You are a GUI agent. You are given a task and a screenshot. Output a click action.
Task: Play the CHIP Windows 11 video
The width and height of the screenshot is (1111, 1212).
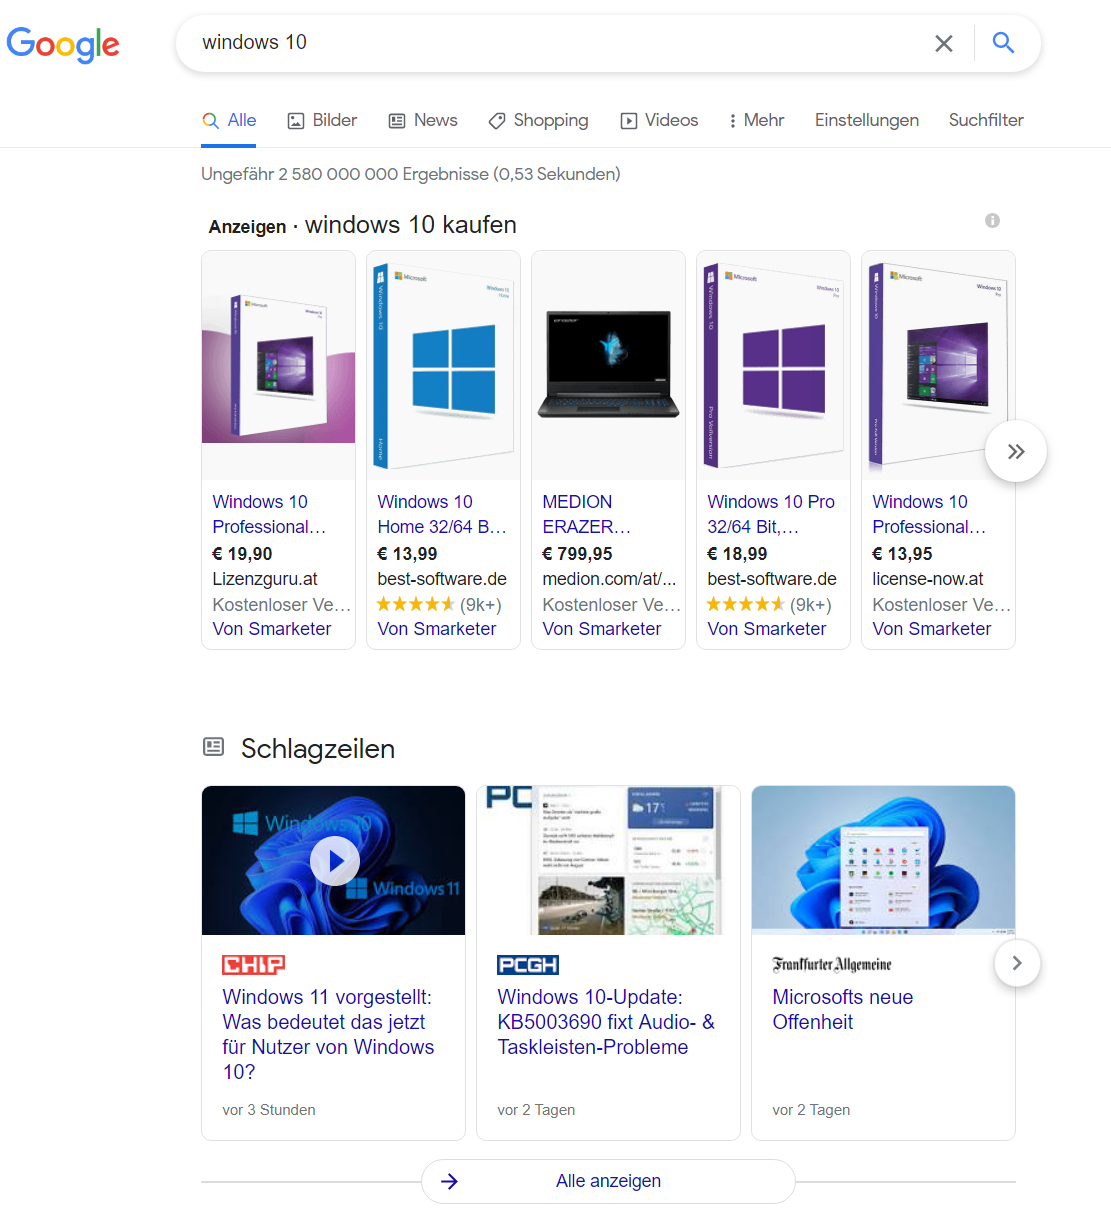(334, 860)
